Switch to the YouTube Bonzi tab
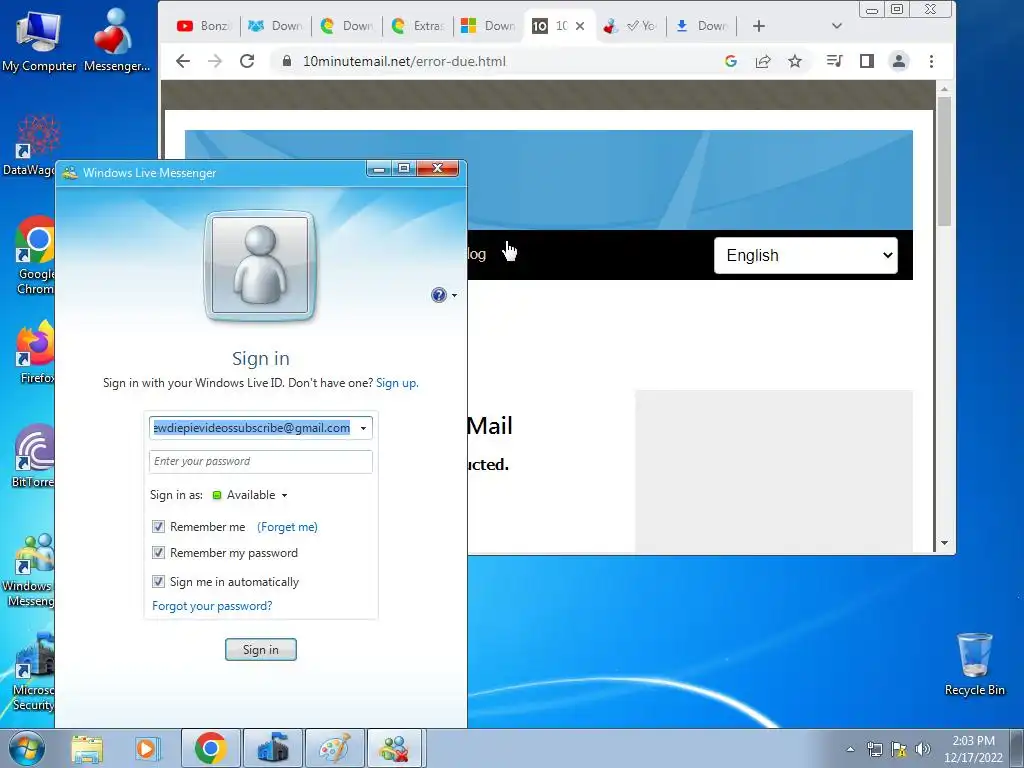This screenshot has width=1024, height=768. pyautogui.click(x=204, y=26)
